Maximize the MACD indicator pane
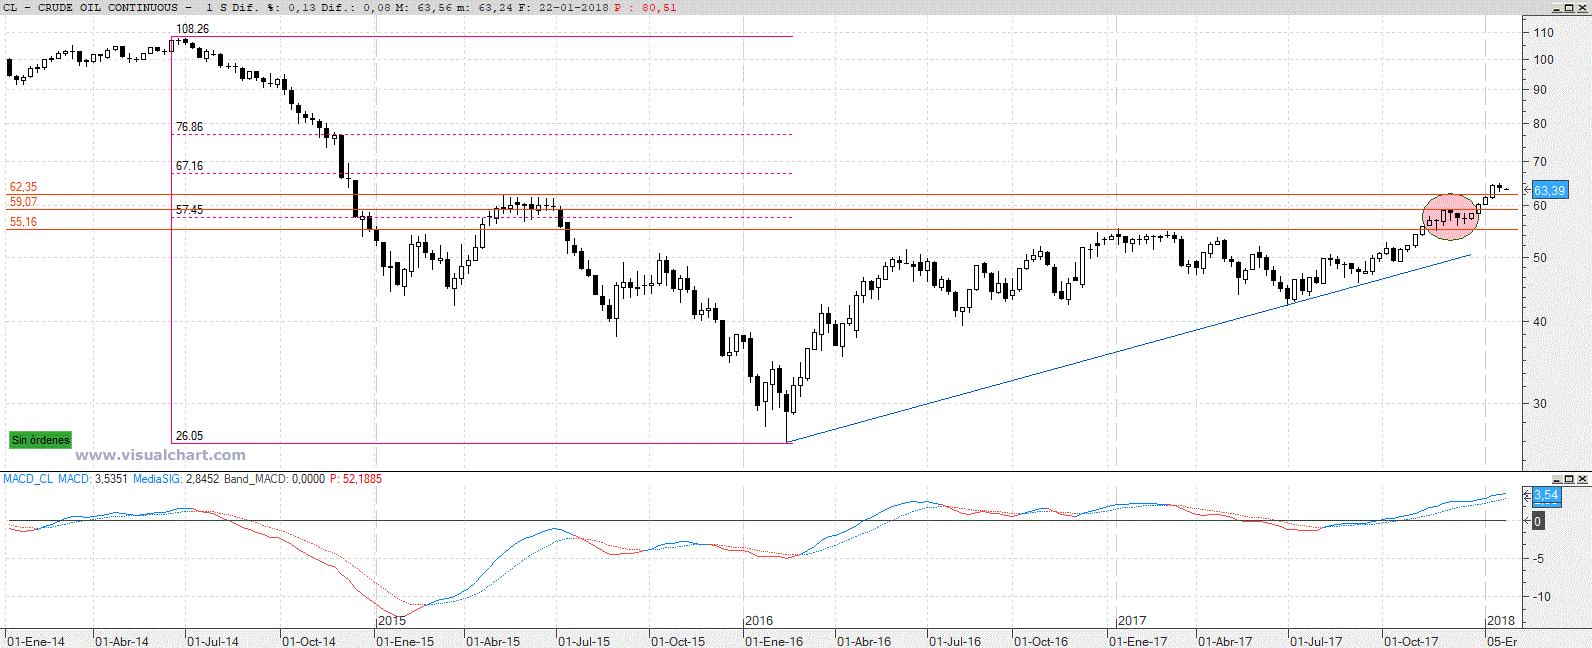Image resolution: width=1592 pixels, height=648 pixels. pyautogui.click(x=1571, y=480)
